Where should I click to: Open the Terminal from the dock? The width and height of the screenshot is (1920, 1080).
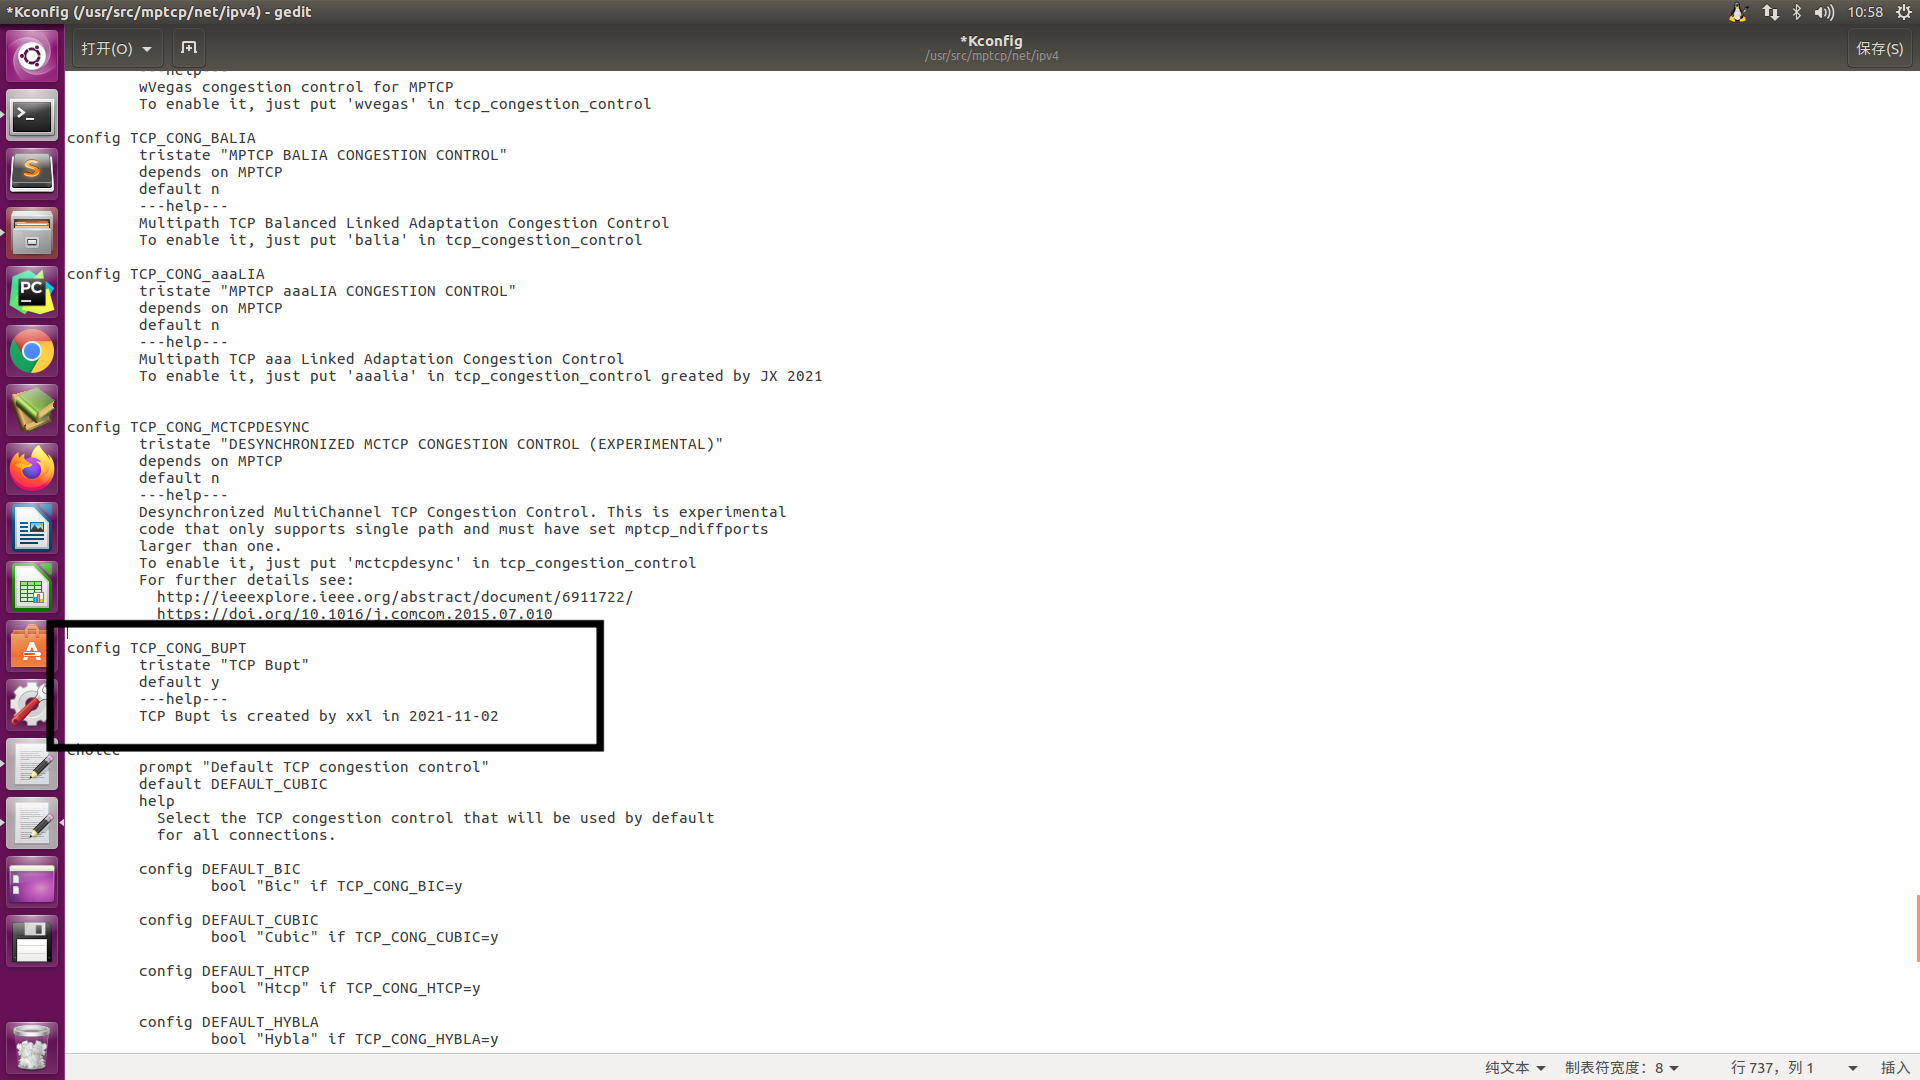(32, 114)
